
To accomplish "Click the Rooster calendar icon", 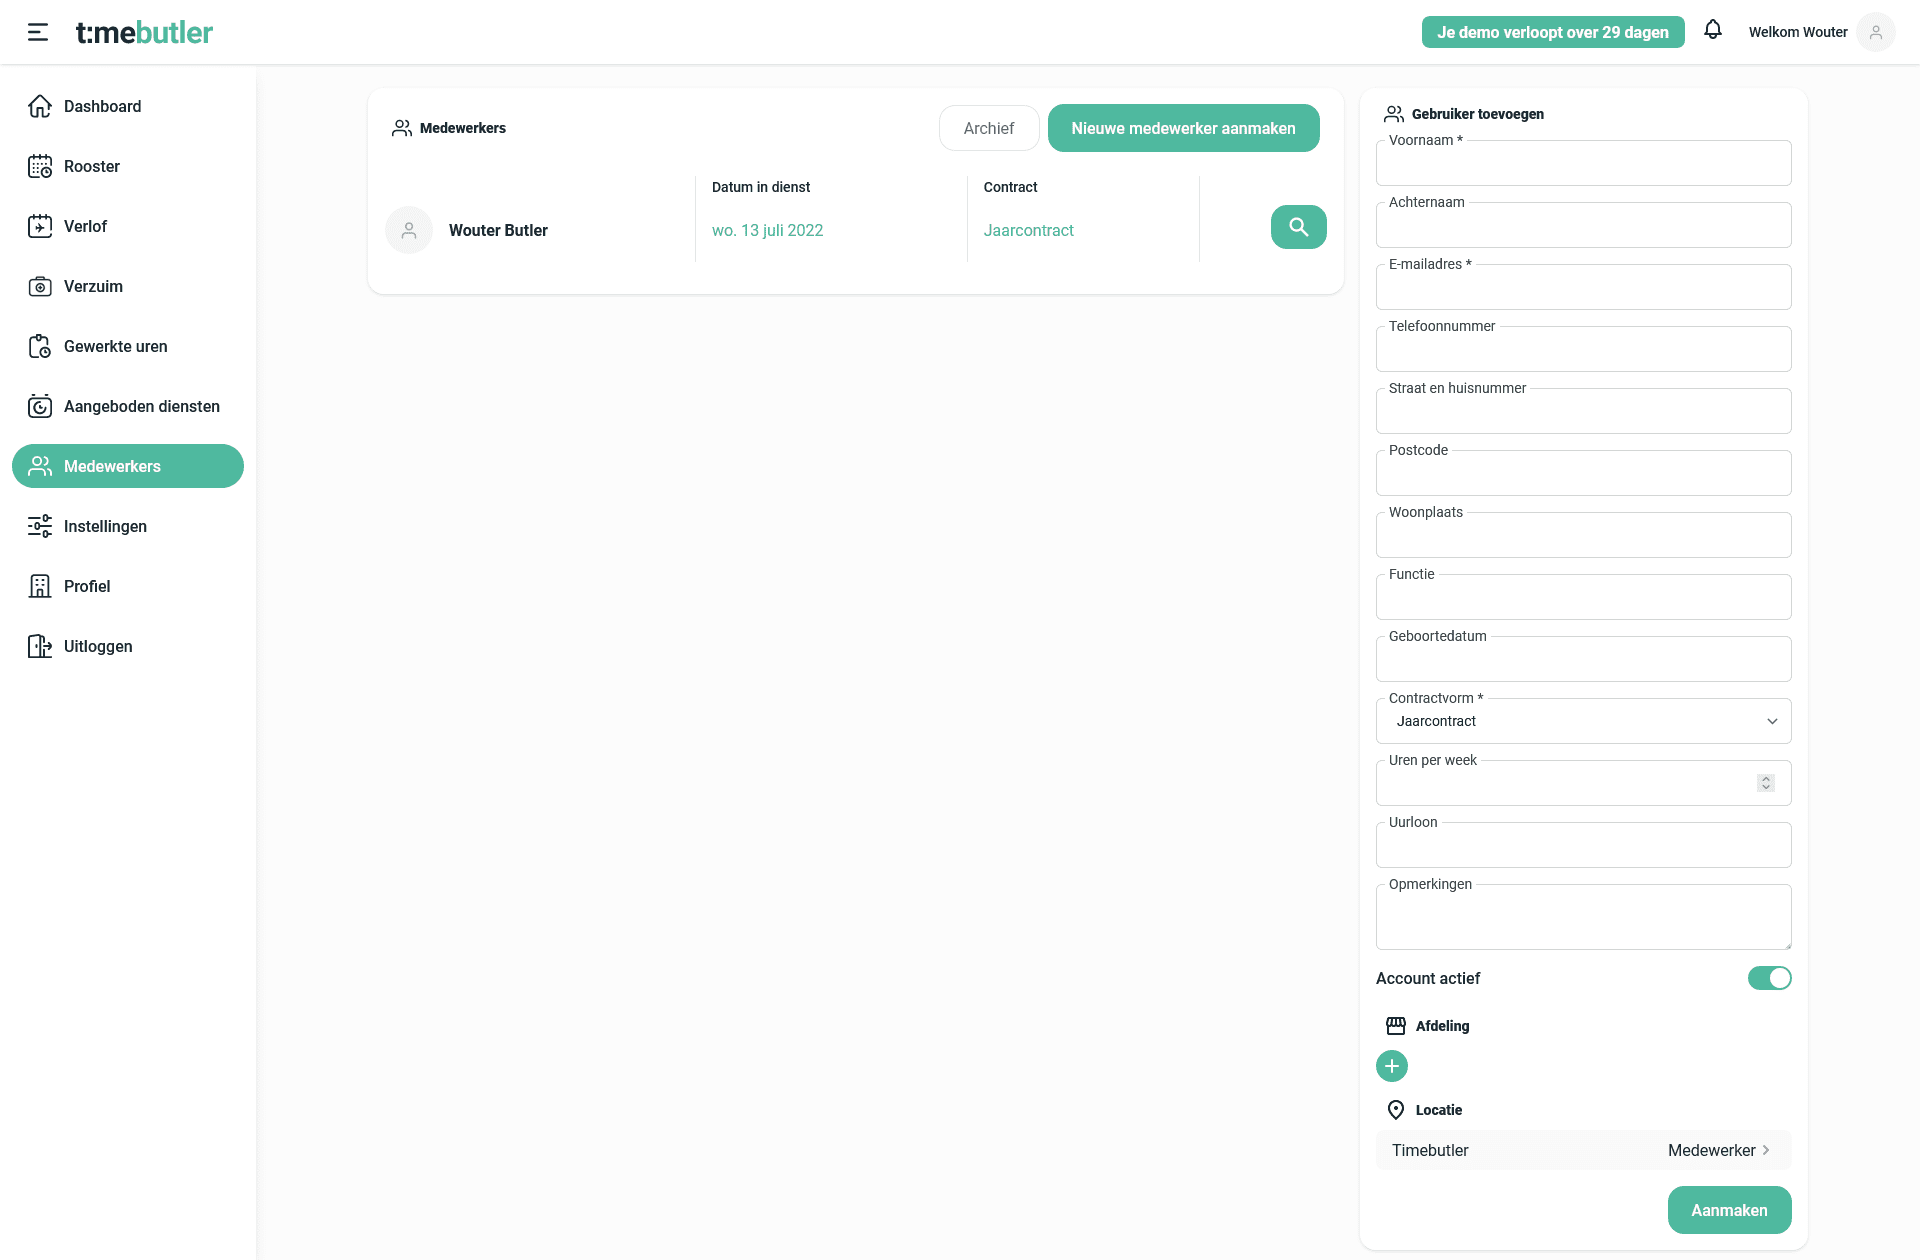I will pyautogui.click(x=40, y=166).
